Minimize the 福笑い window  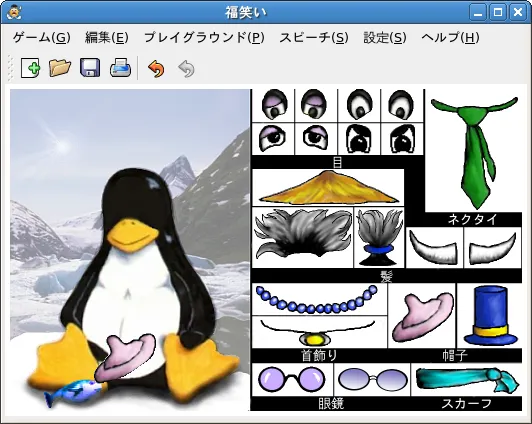478,13
